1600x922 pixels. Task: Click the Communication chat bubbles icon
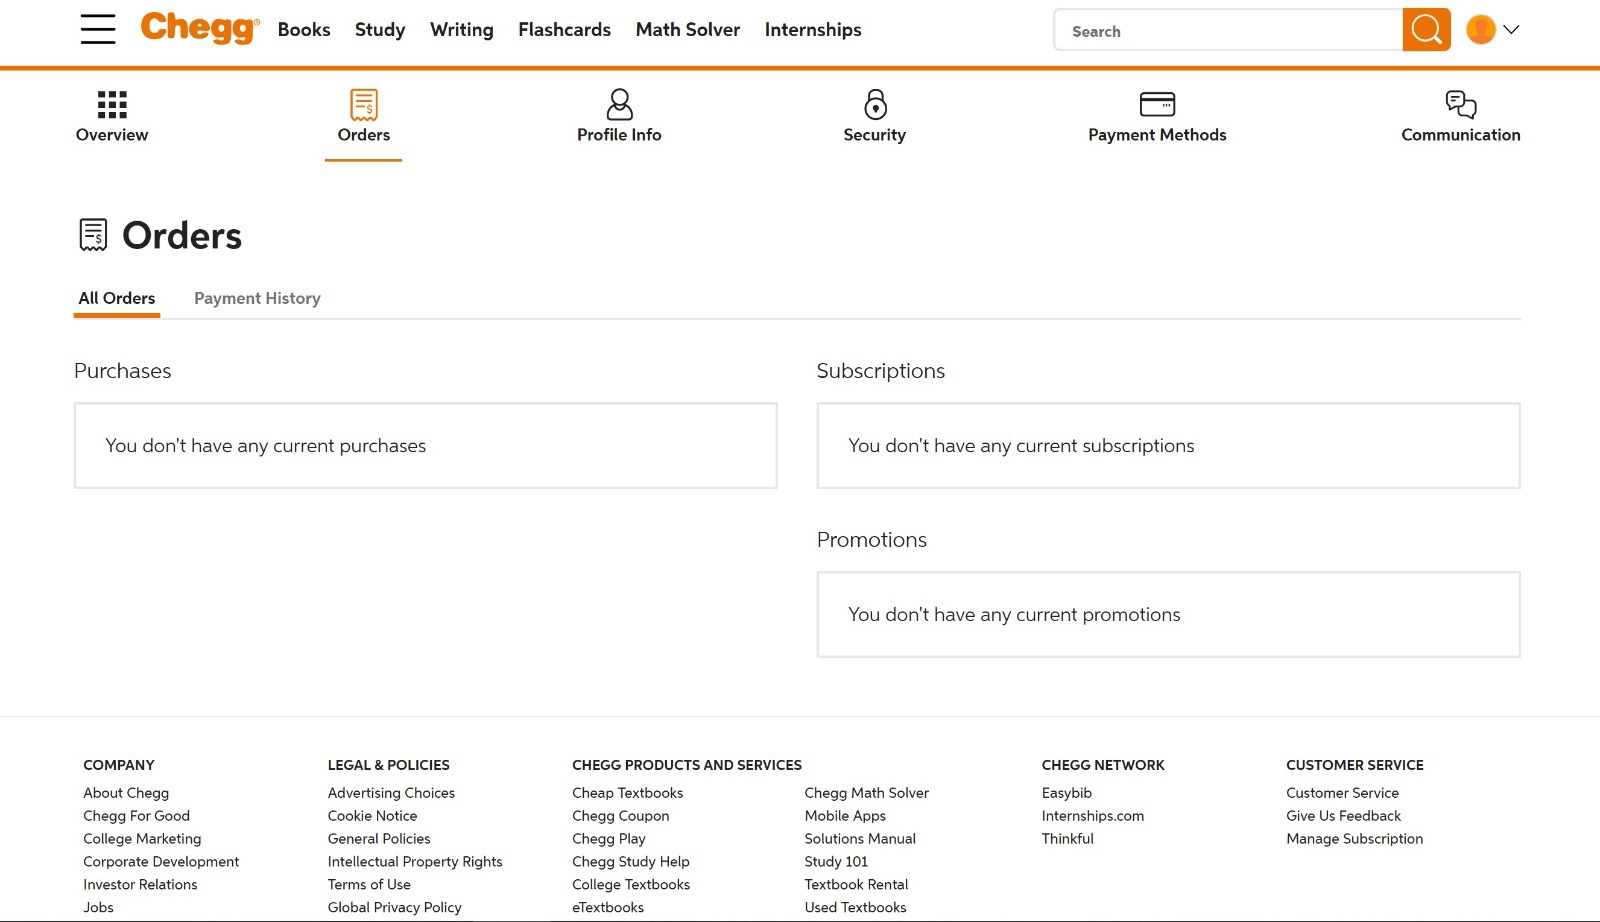1461,104
